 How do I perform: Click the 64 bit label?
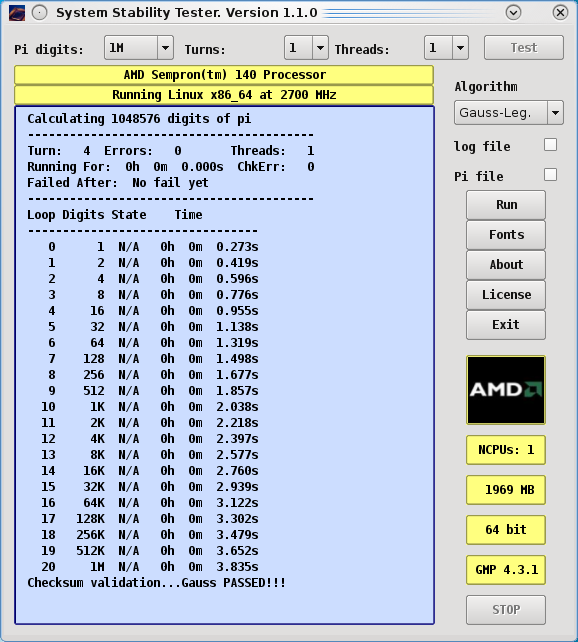tap(506, 530)
